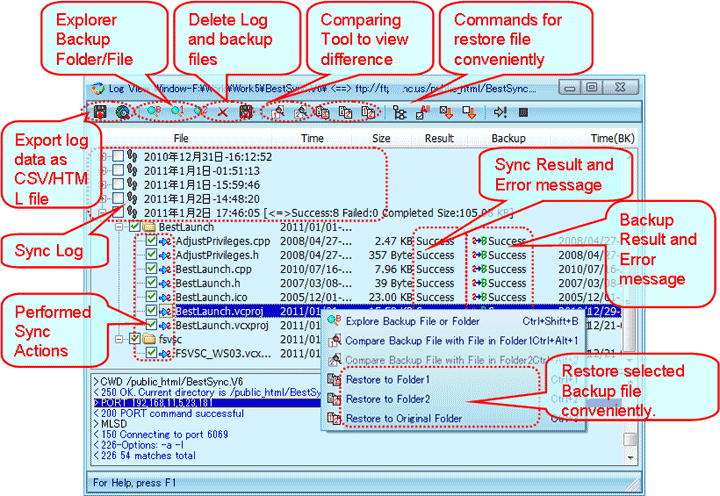The width and height of the screenshot is (720, 496).
Task: Sort by the Result column header
Action: coord(439,138)
